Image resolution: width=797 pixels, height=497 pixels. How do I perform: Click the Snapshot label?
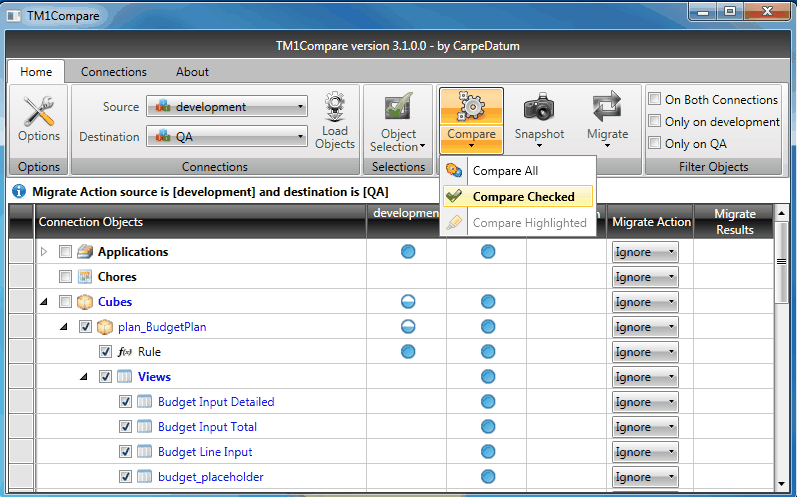(539, 134)
